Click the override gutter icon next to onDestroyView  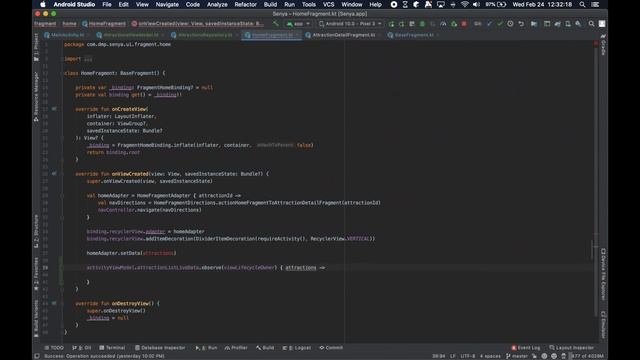pos(54,303)
